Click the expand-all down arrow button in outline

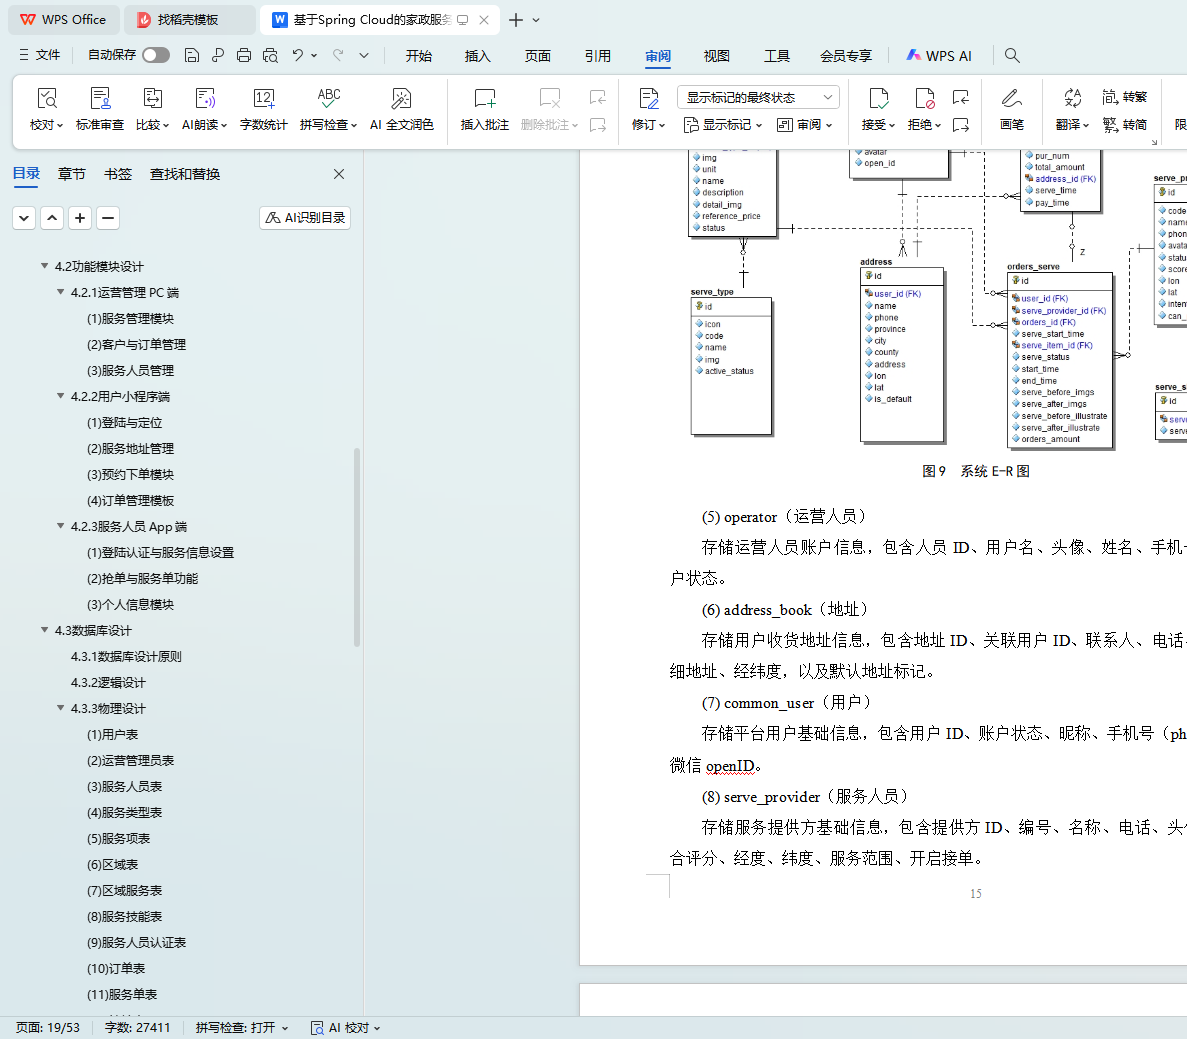click(24, 218)
